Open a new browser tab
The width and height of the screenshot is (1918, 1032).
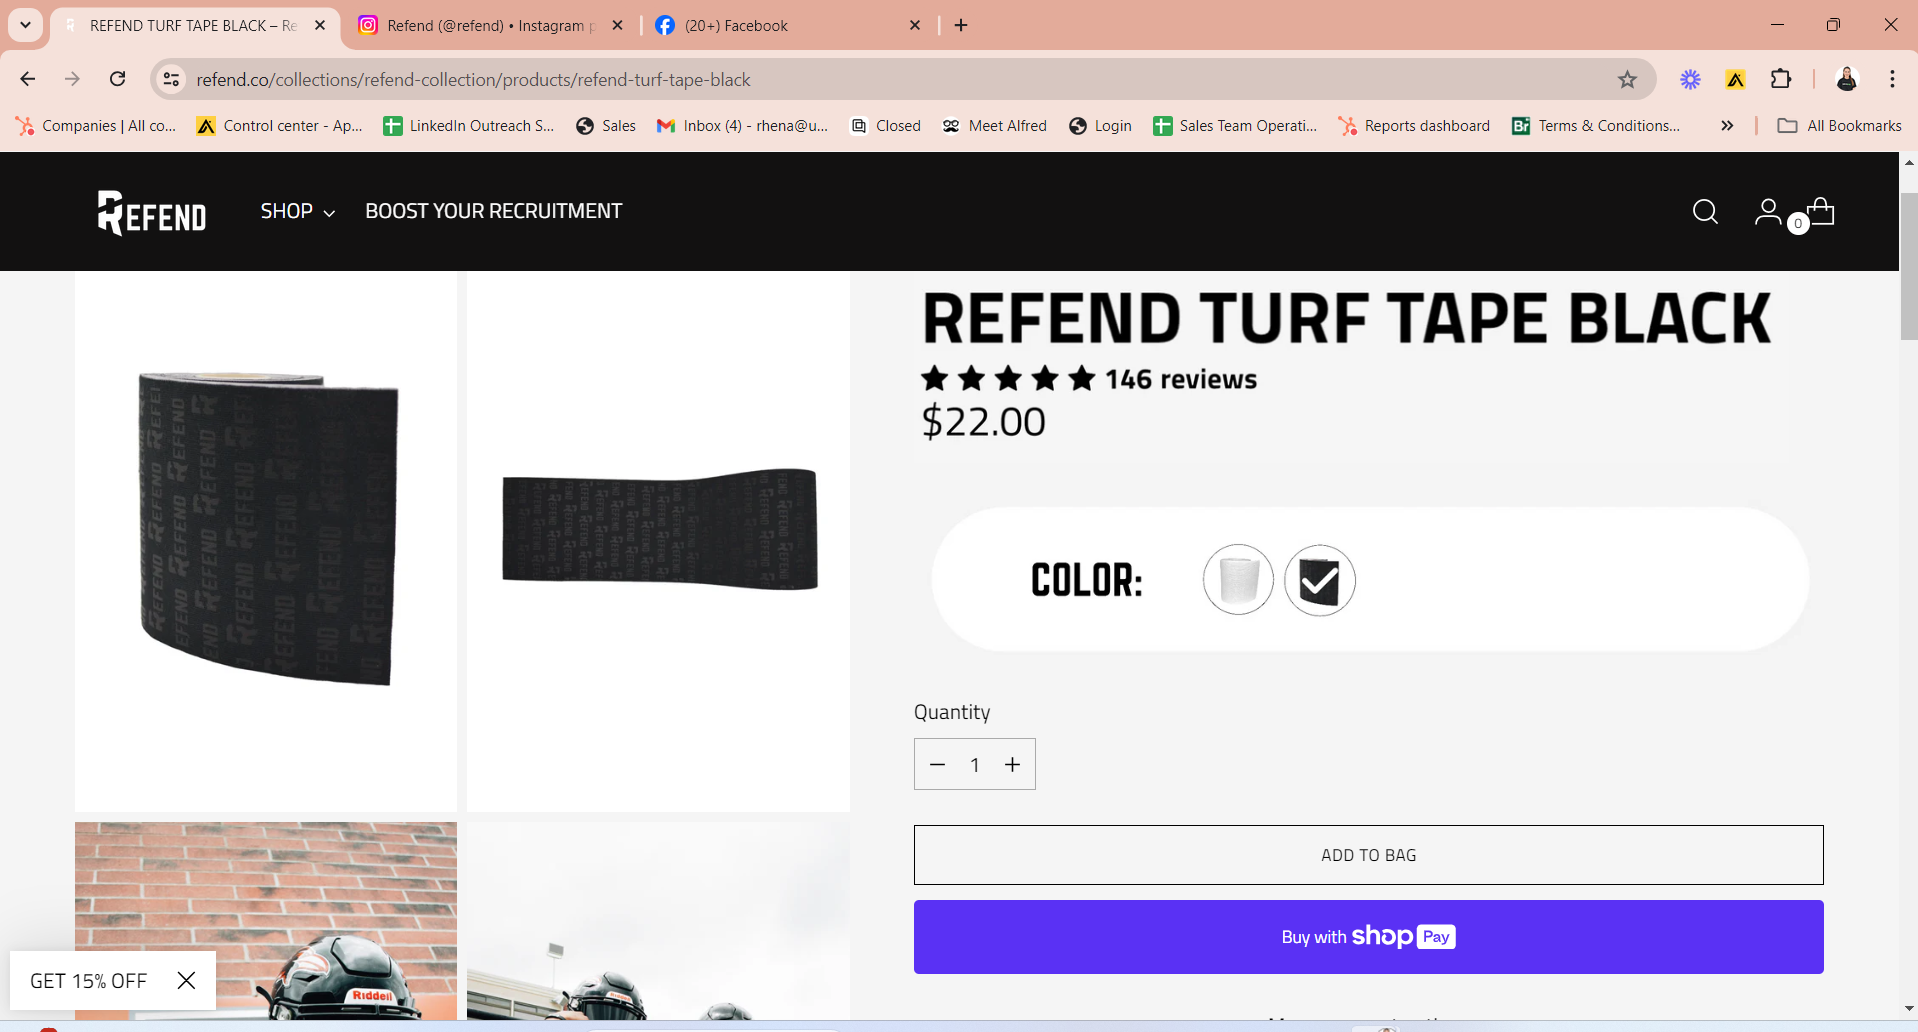pos(961,25)
